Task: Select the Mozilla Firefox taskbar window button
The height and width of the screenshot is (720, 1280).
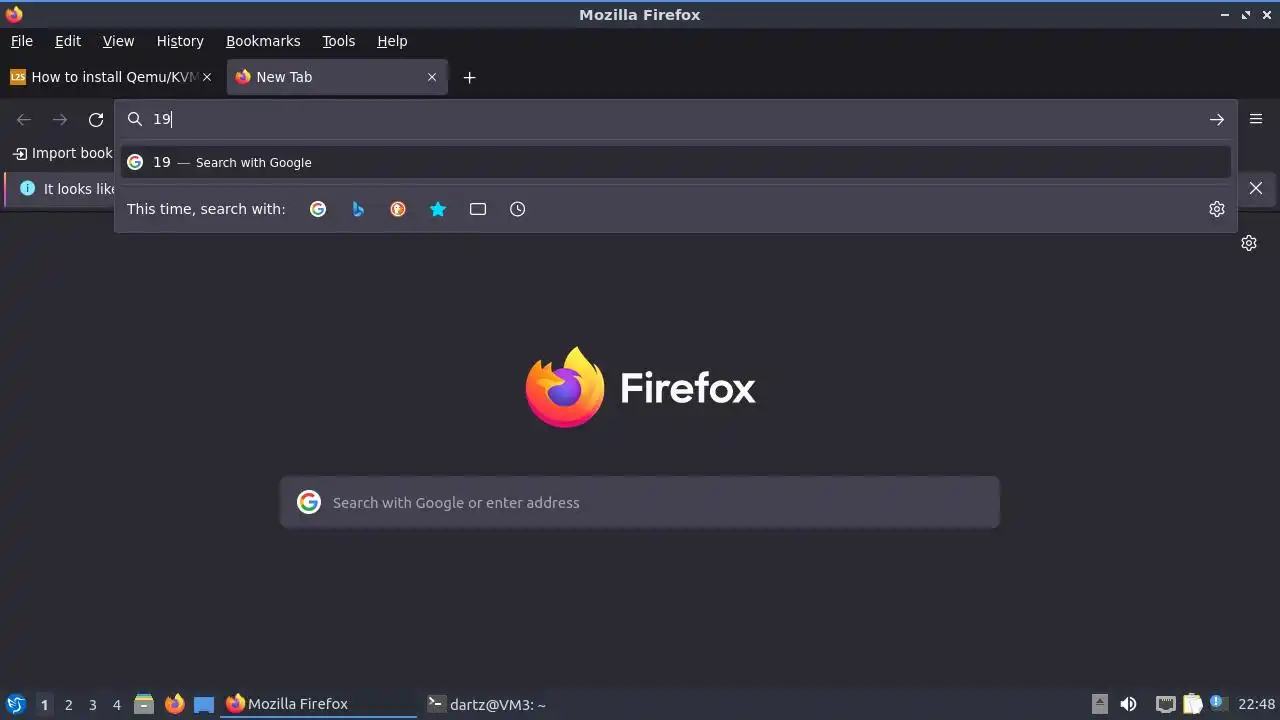Action: (319, 704)
